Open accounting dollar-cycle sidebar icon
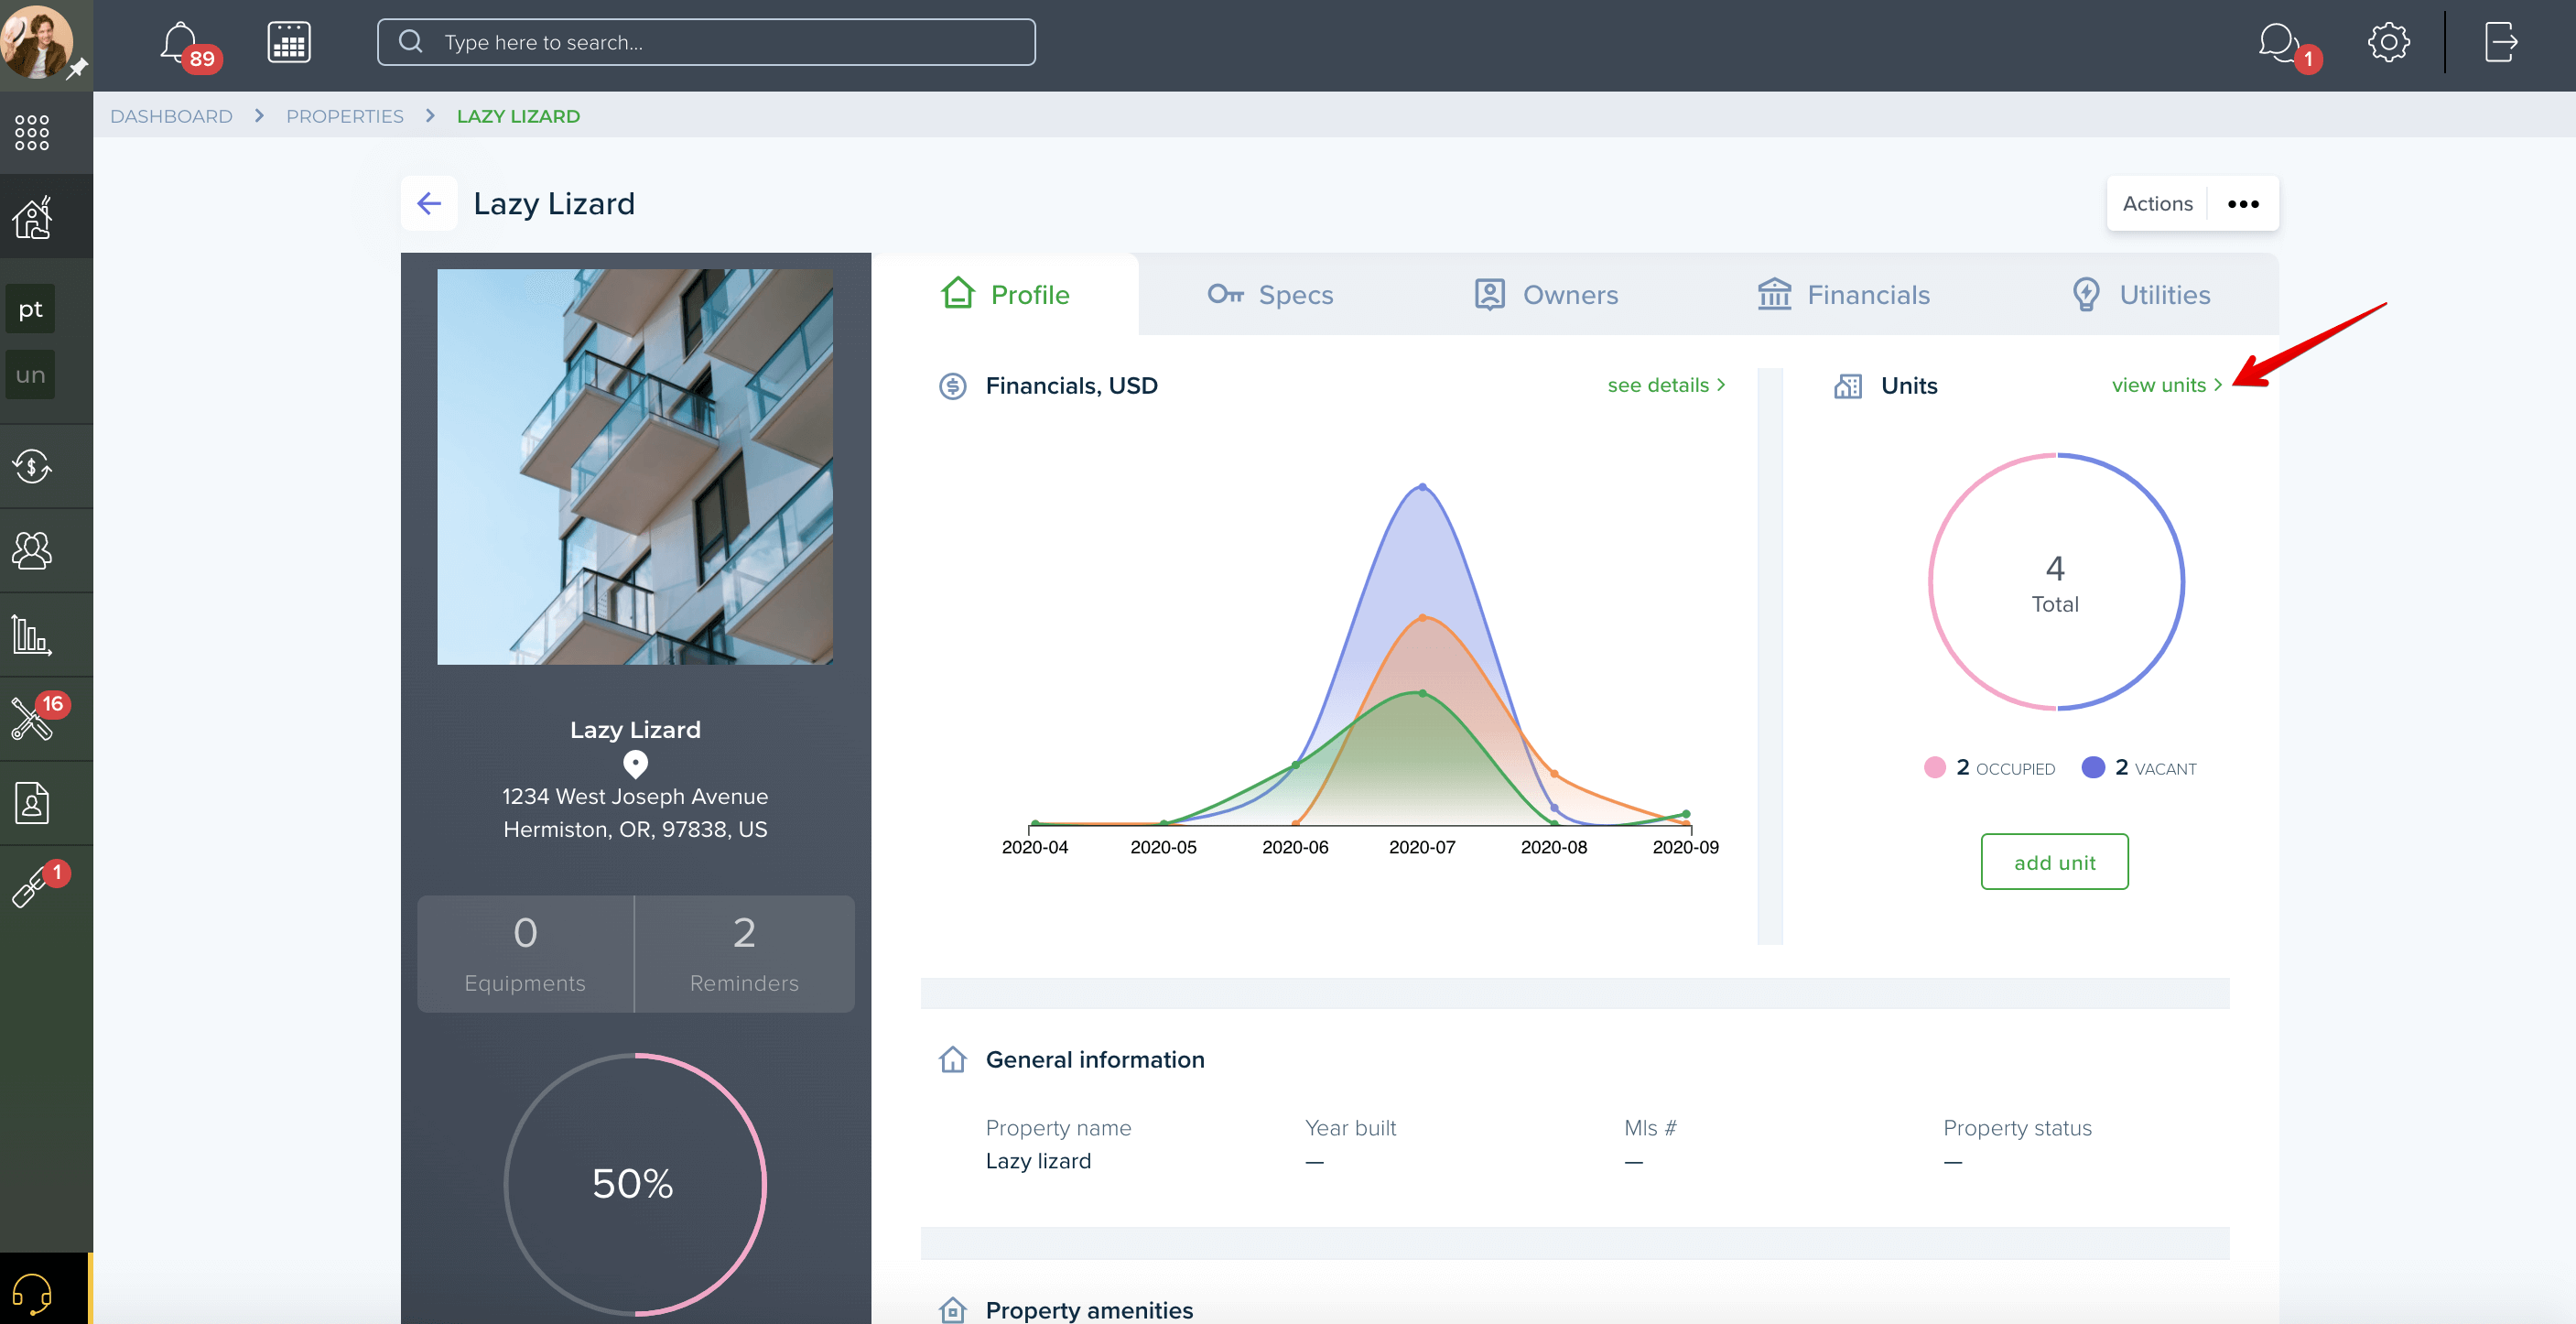 tap(32, 466)
